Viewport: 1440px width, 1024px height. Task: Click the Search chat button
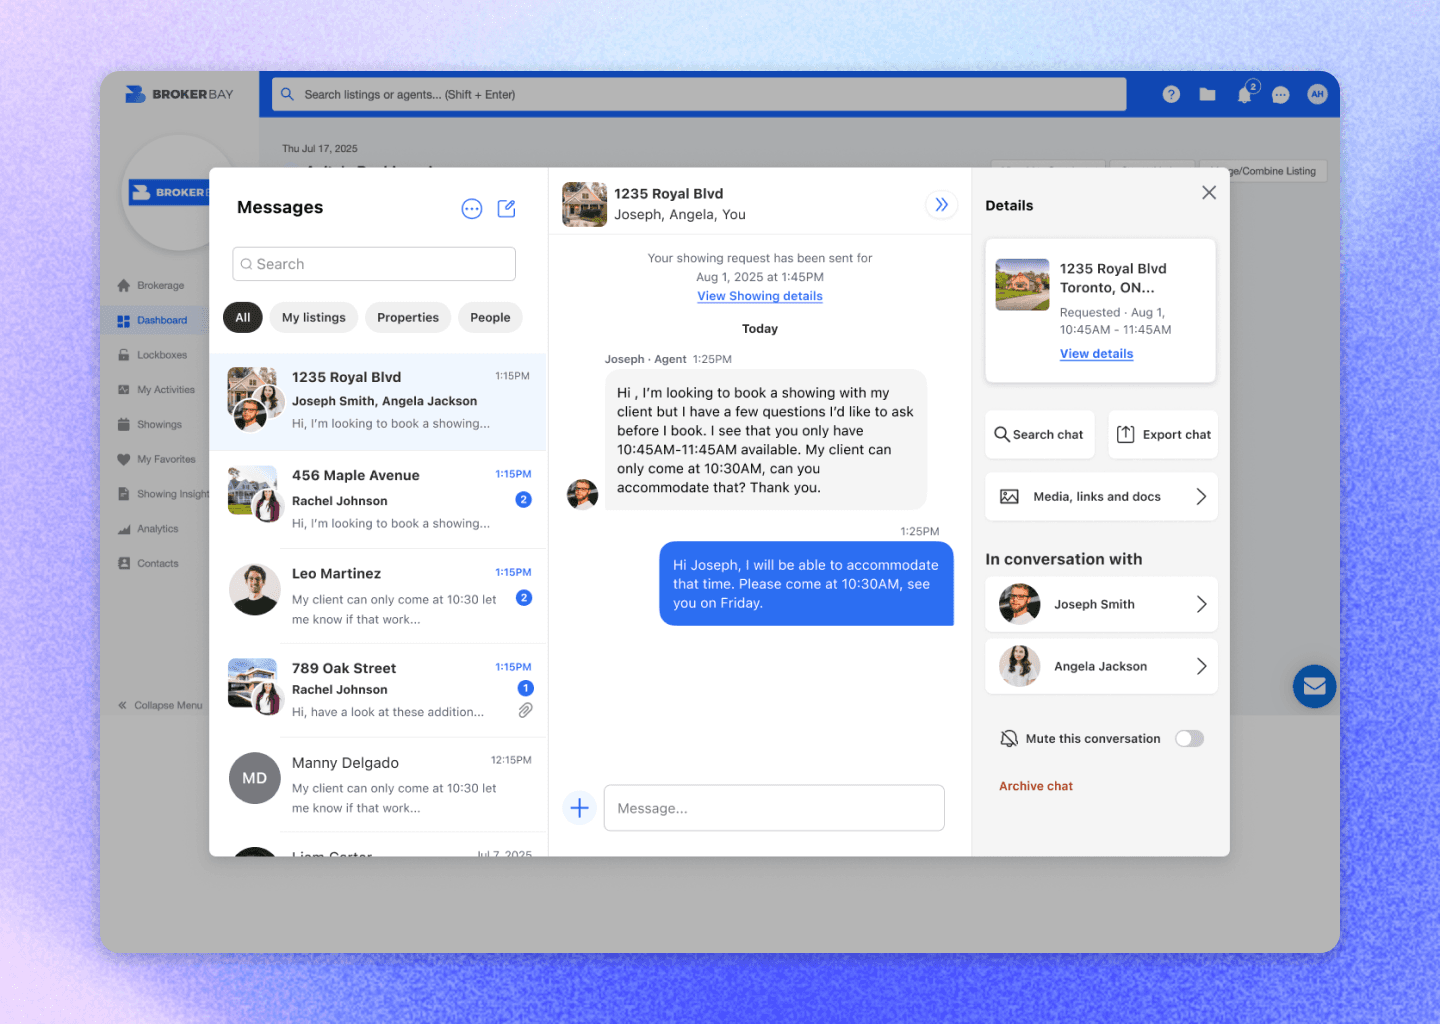(x=1039, y=434)
